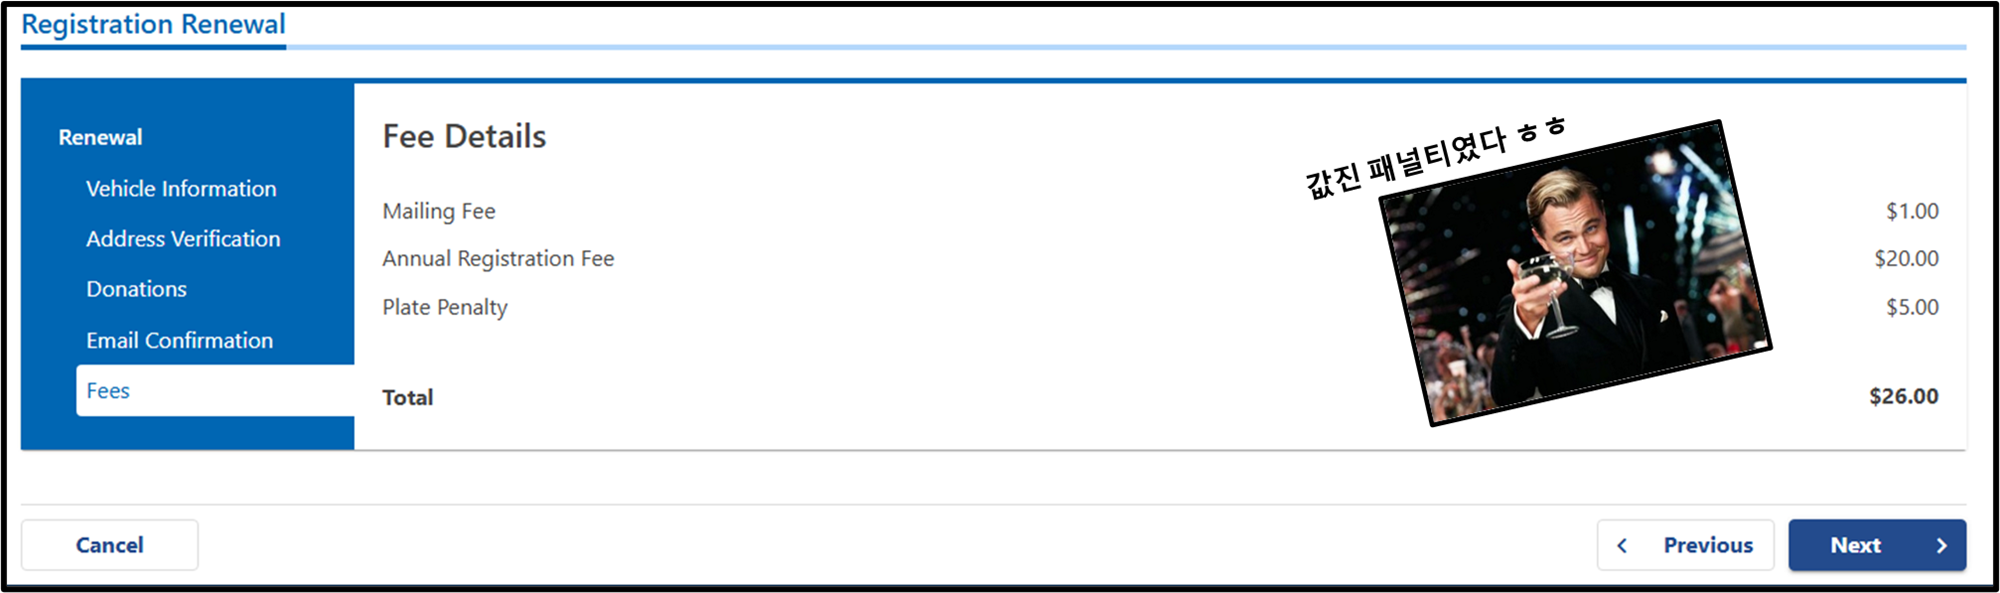
Task: Go back with the Previous button
Action: click(1685, 545)
